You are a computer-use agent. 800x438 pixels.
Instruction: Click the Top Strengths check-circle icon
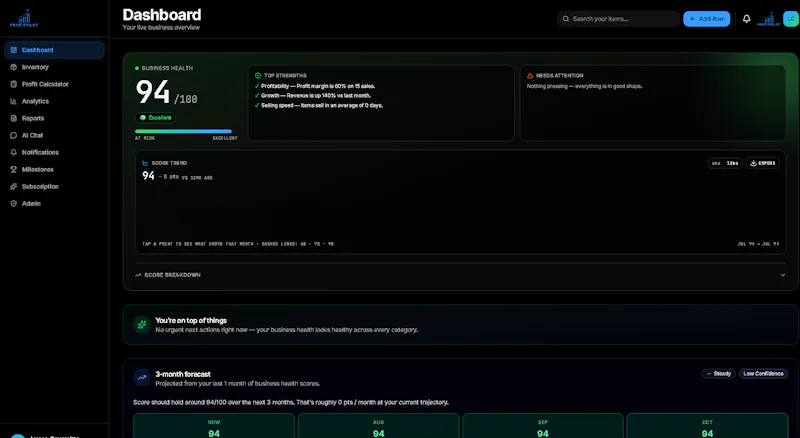tap(258, 76)
